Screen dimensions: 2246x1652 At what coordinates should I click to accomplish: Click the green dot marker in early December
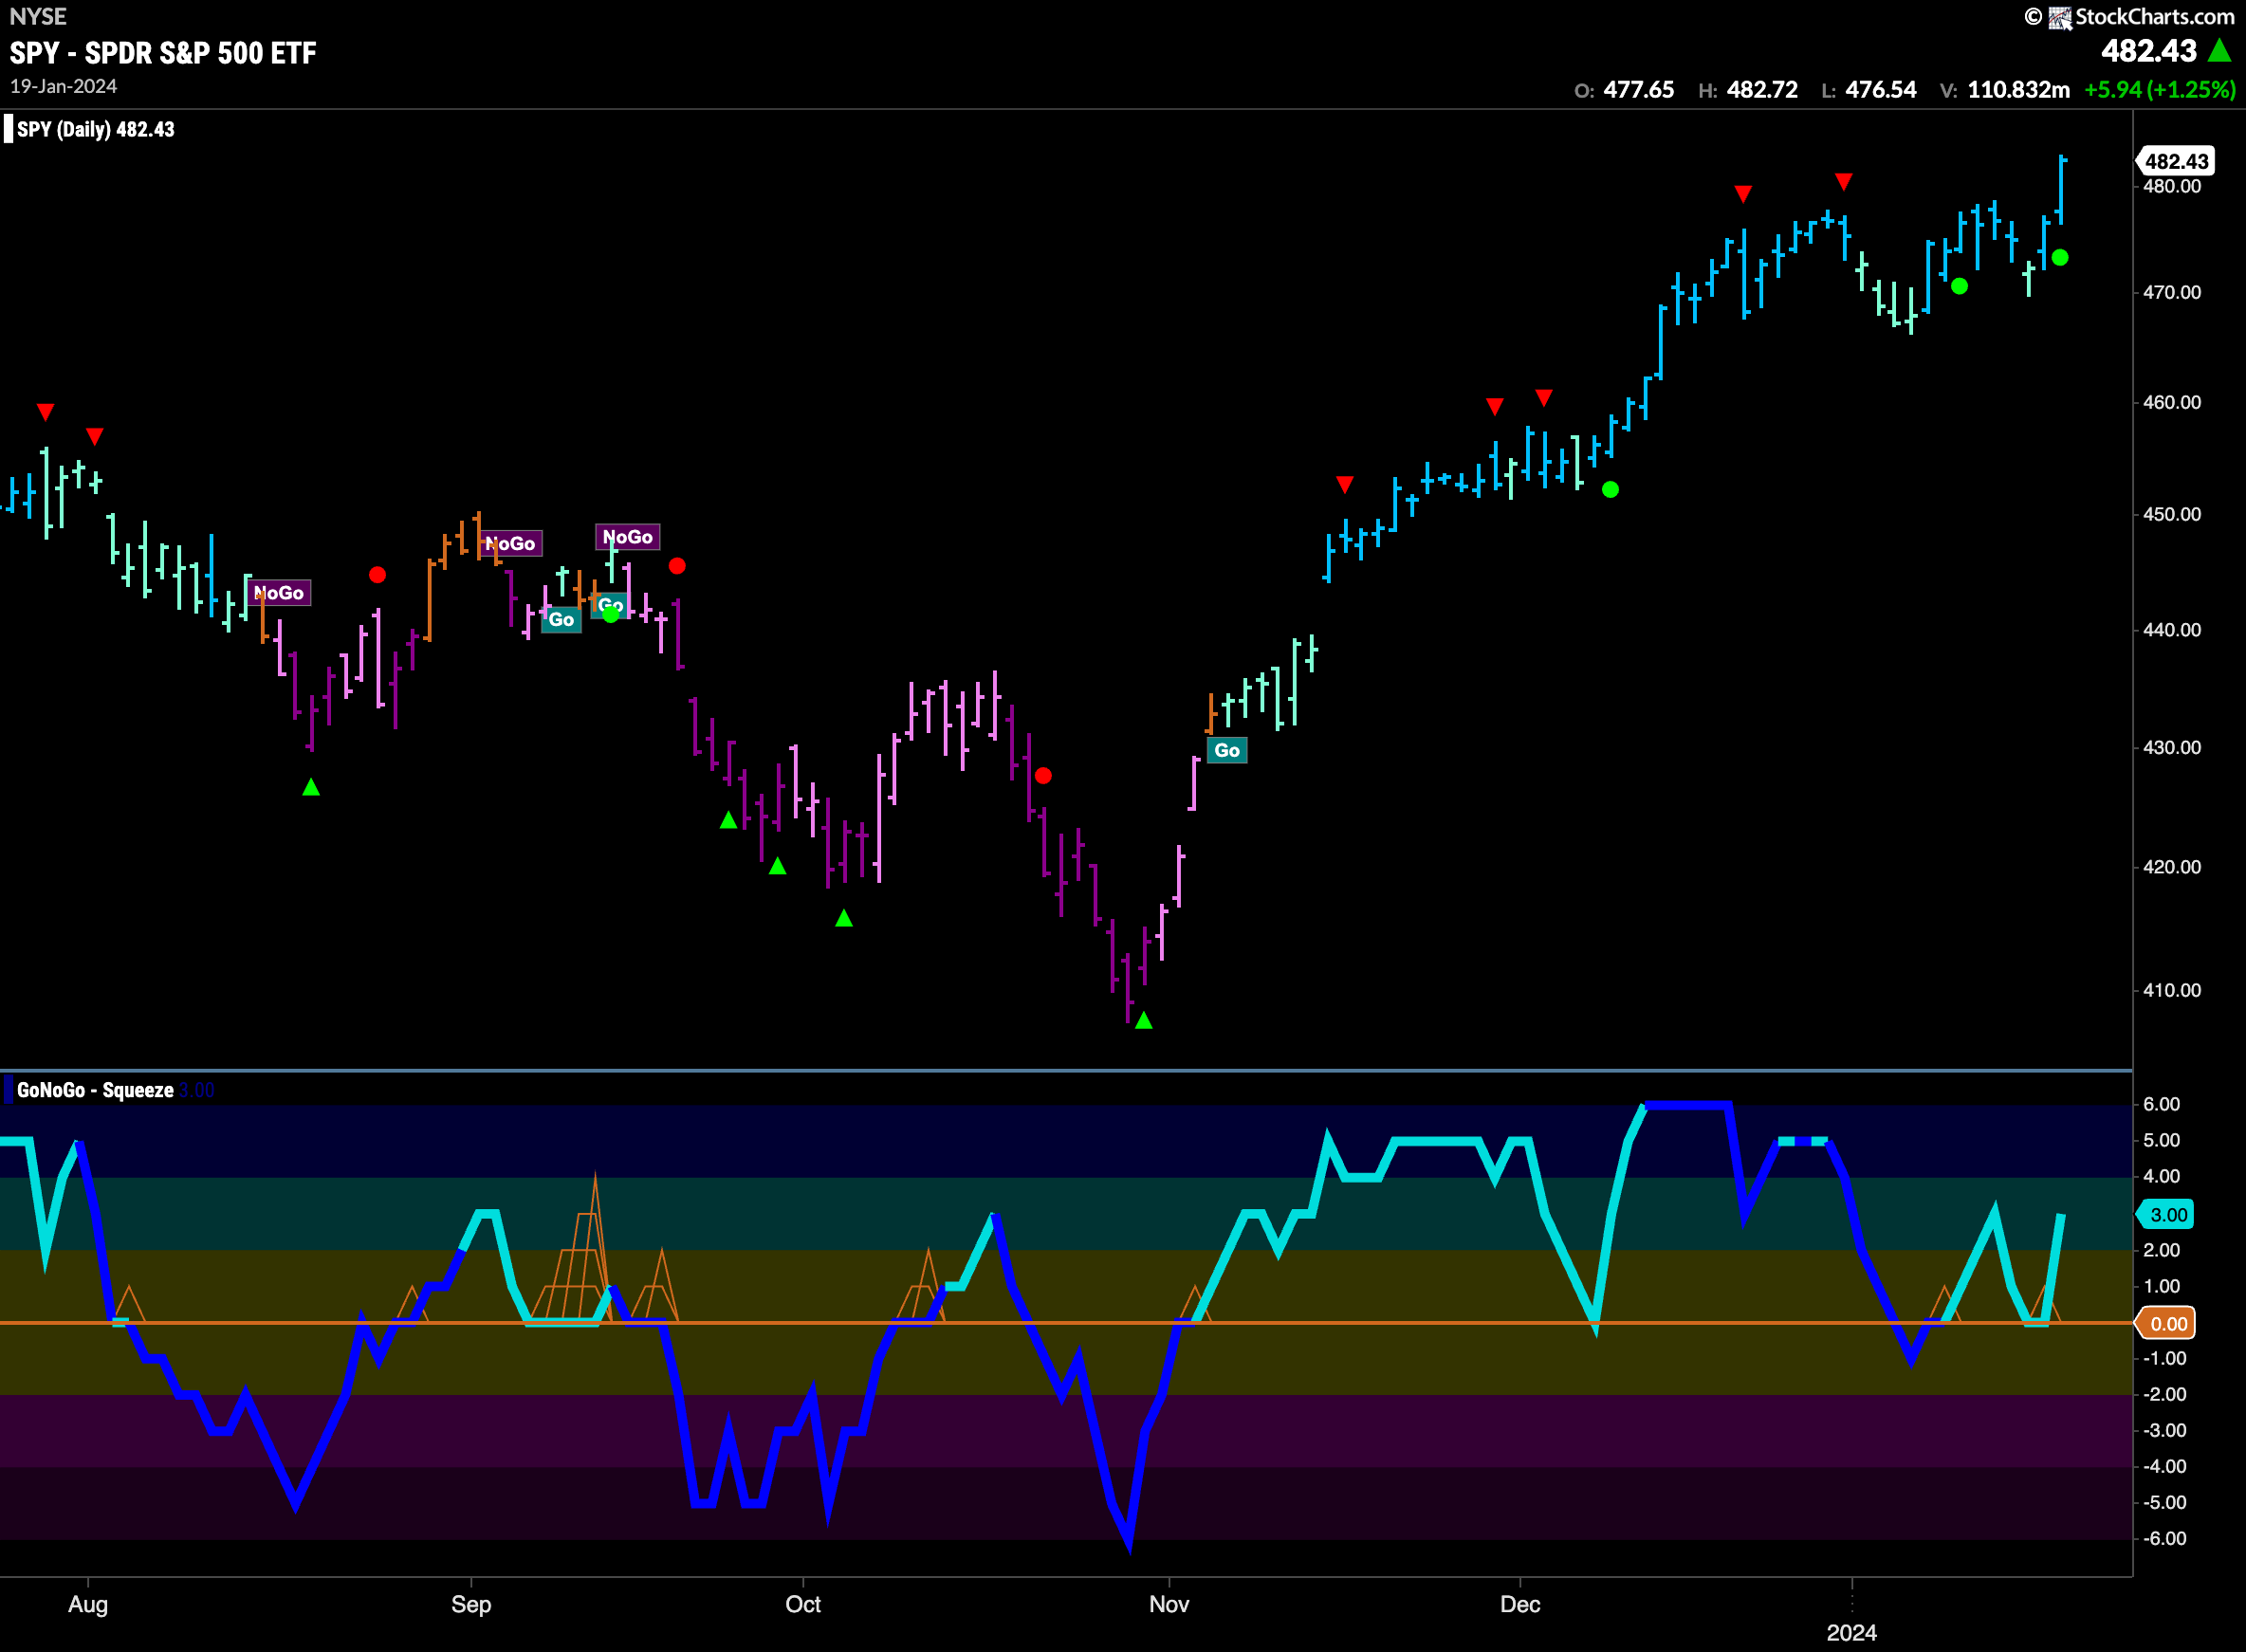(1610, 490)
